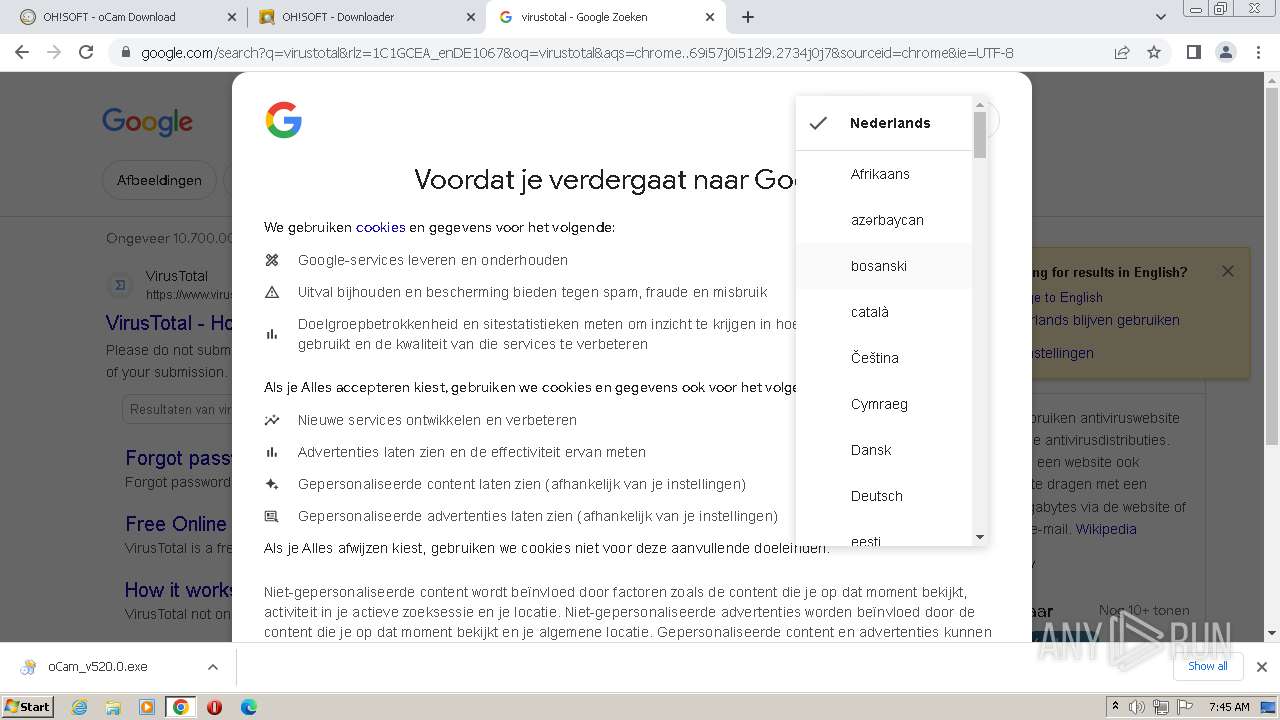Open the How it works result link
The width and height of the screenshot is (1280, 720).
179,590
